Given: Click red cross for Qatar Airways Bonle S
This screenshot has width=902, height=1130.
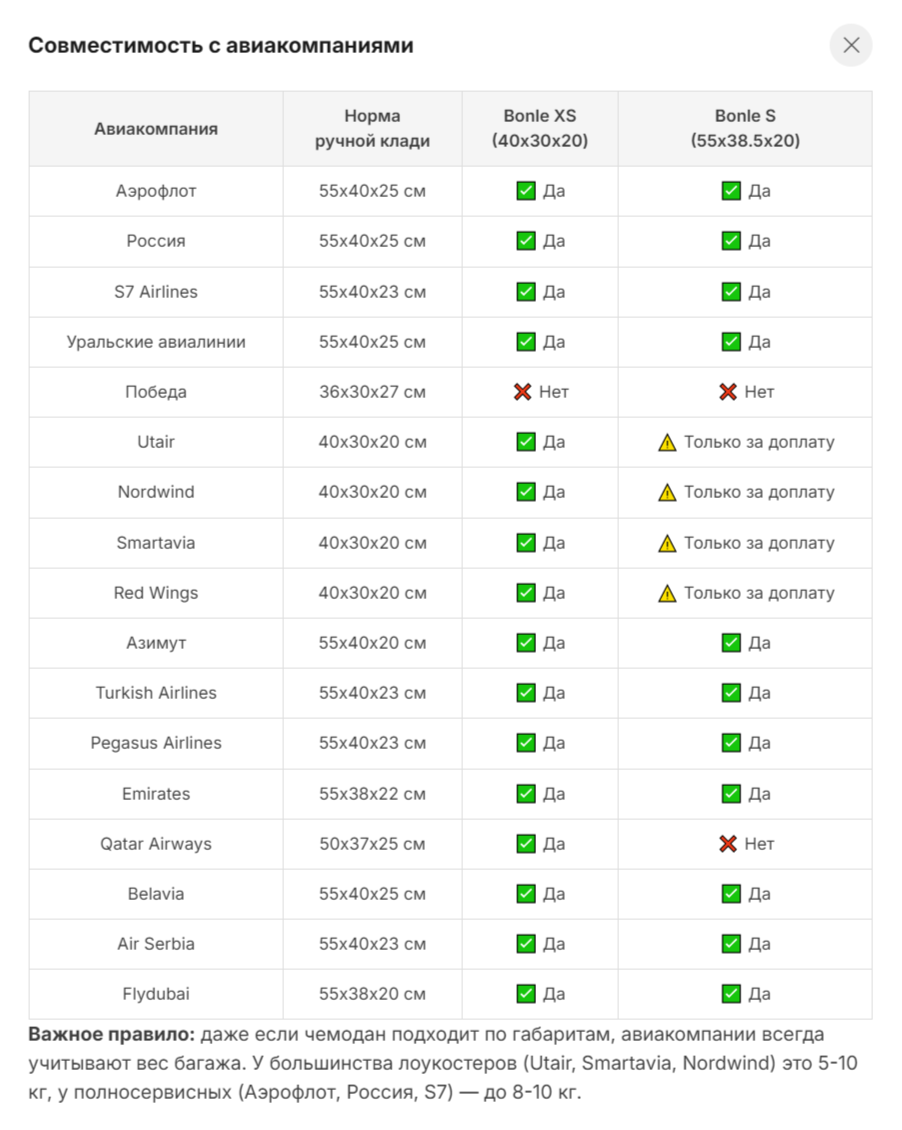Looking at the screenshot, I should click(728, 844).
